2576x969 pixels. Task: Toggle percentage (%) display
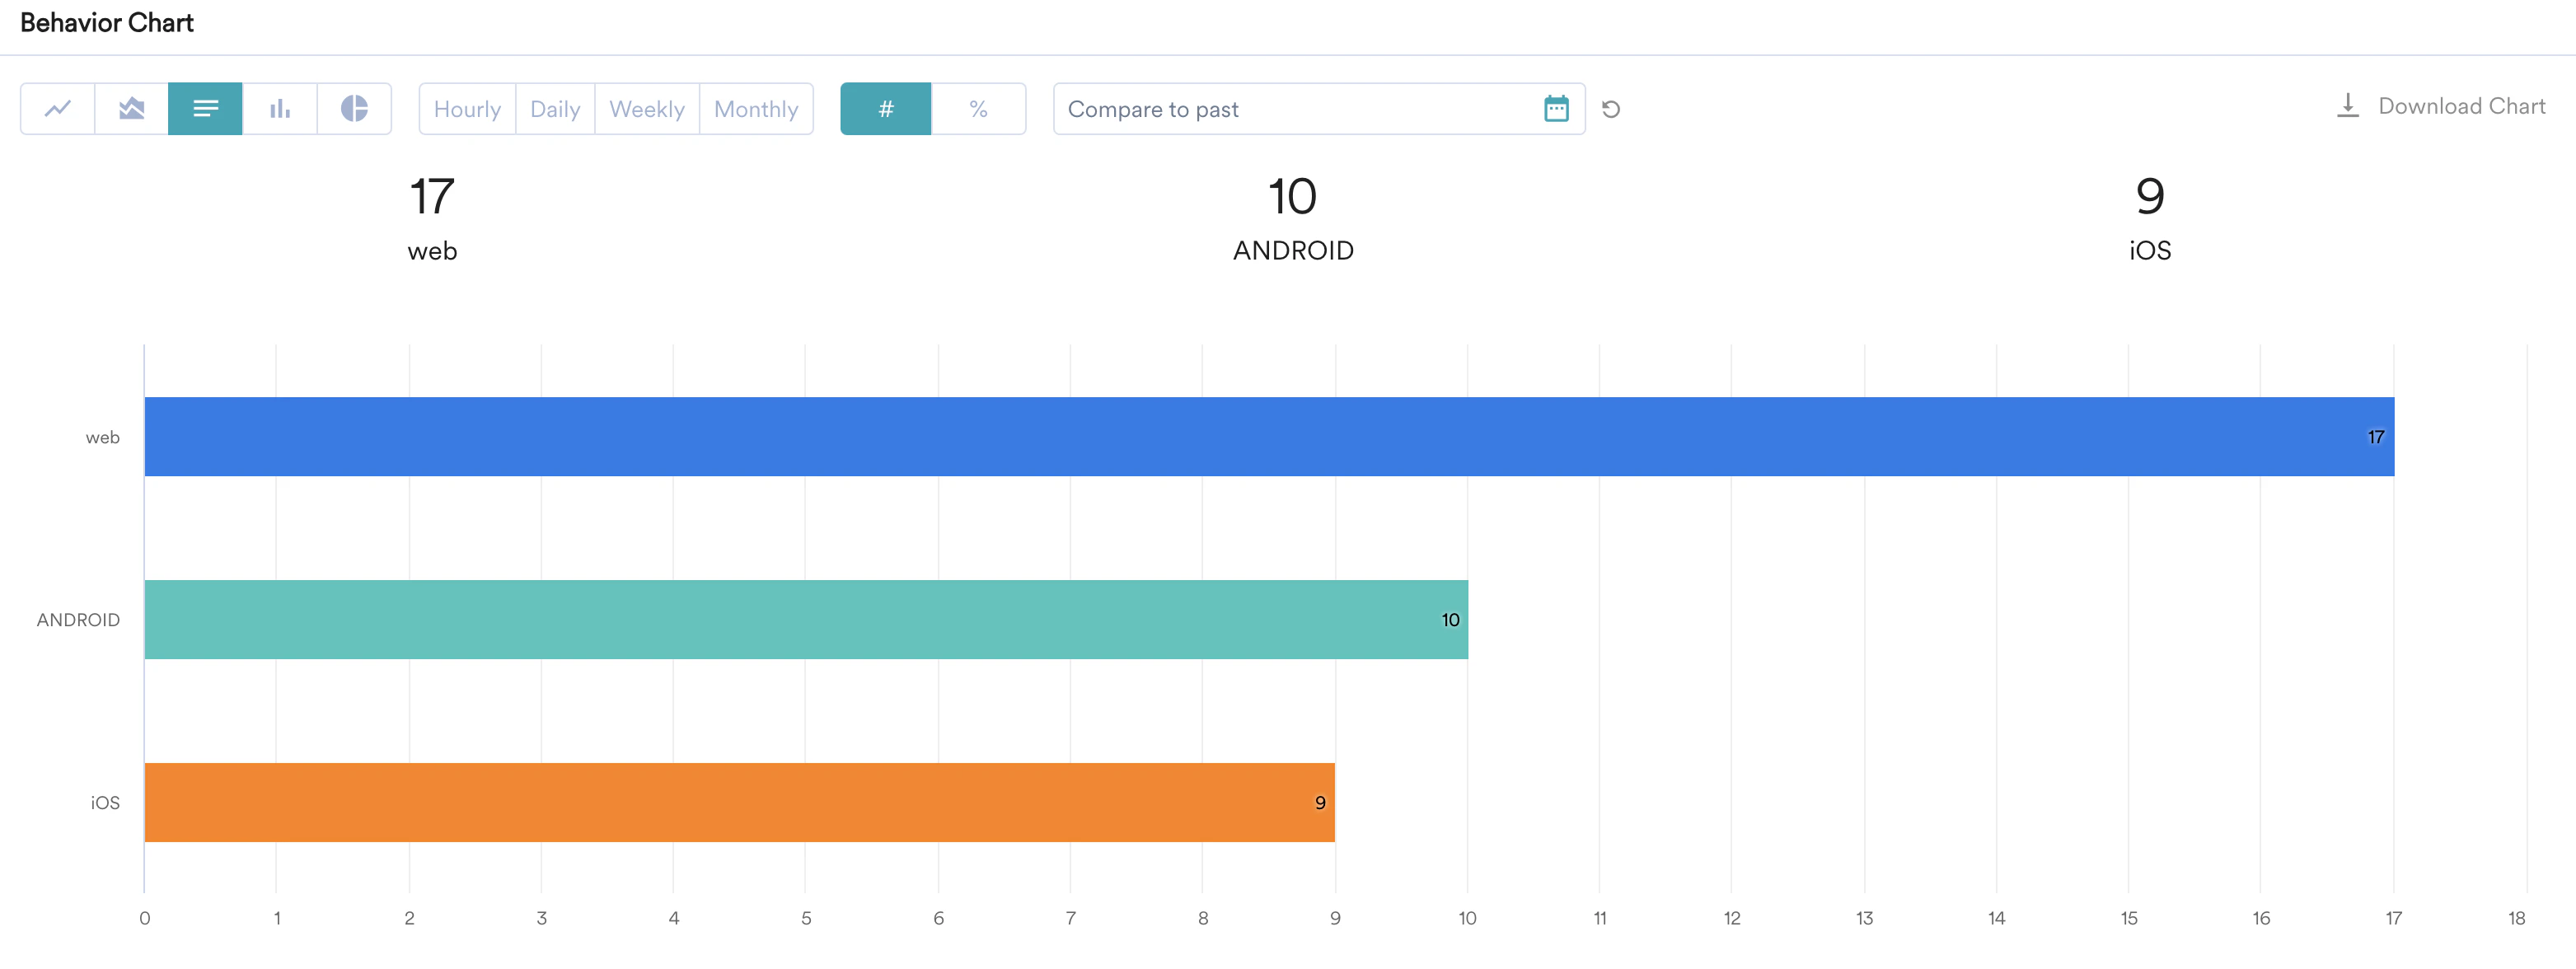pos(978,109)
